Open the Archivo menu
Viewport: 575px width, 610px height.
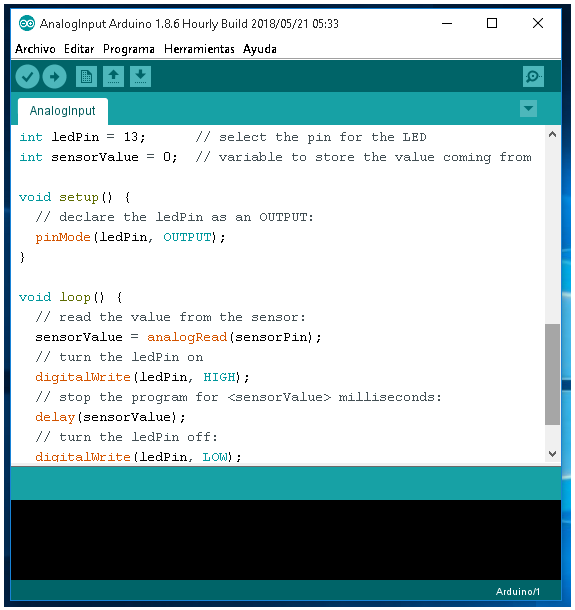[x=35, y=49]
